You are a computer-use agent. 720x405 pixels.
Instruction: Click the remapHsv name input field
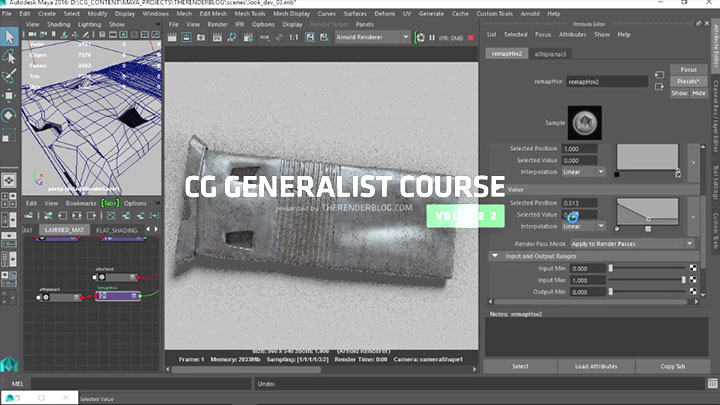pyautogui.click(x=607, y=82)
